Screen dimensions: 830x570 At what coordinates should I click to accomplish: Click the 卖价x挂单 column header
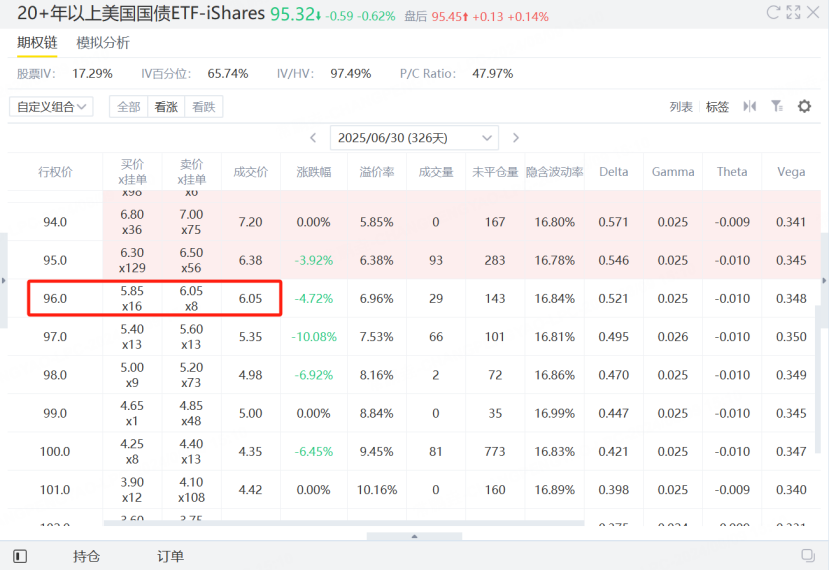click(x=192, y=172)
